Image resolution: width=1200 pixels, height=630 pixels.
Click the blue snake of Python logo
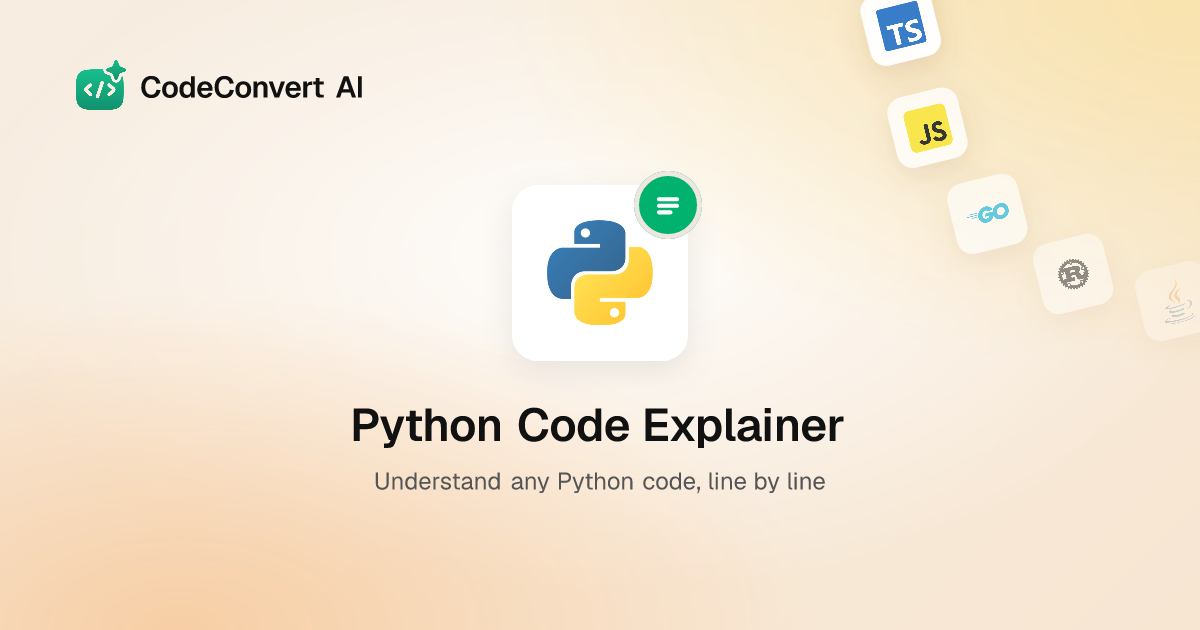click(586, 258)
